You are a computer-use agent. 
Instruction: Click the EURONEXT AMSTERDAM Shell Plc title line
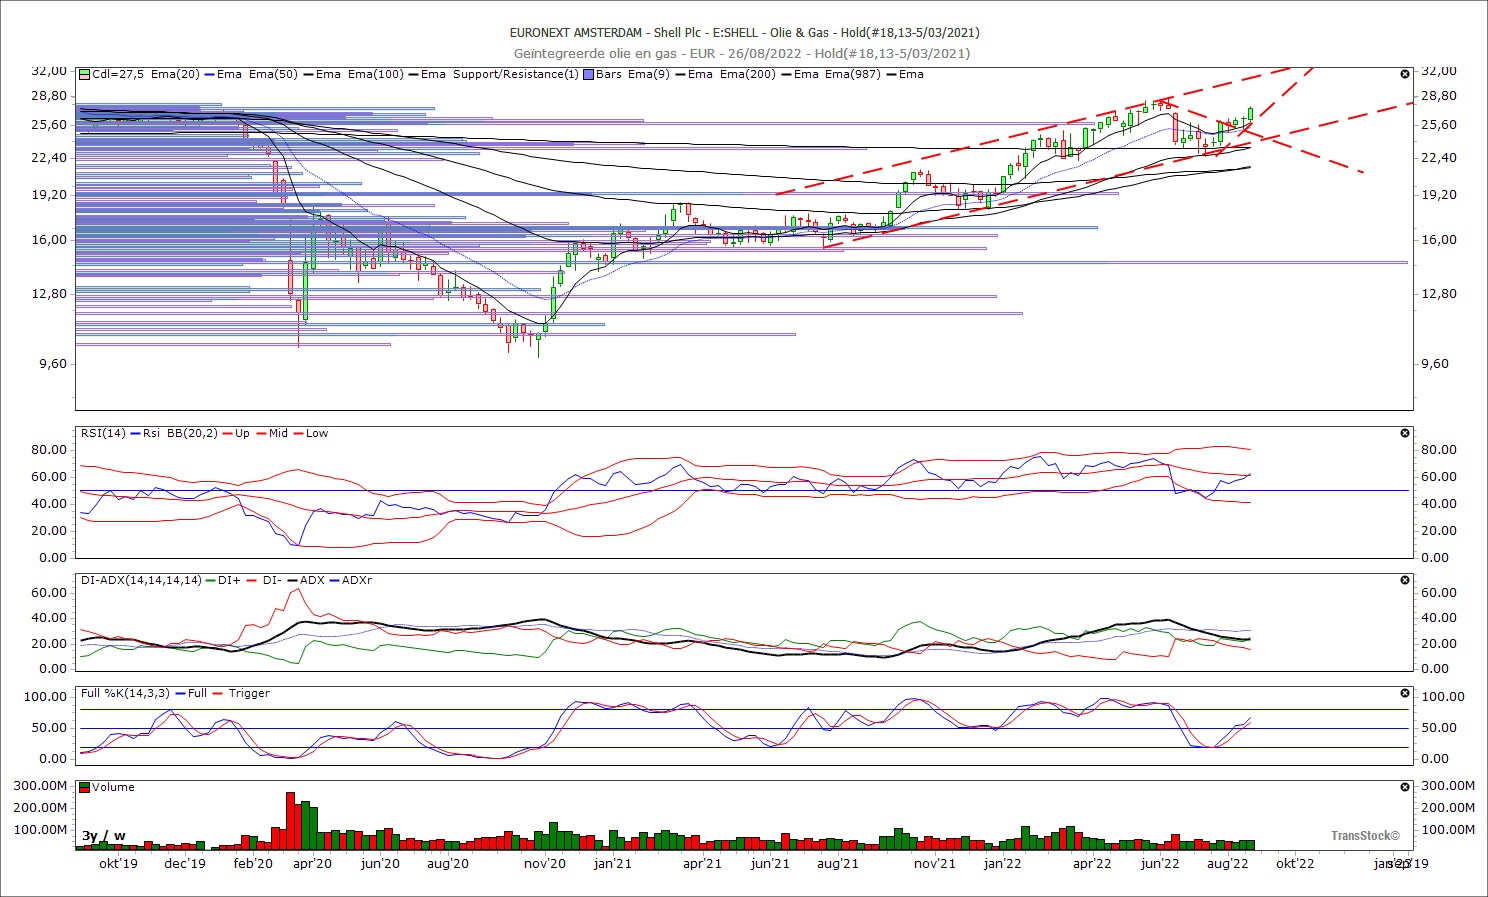coord(744,33)
